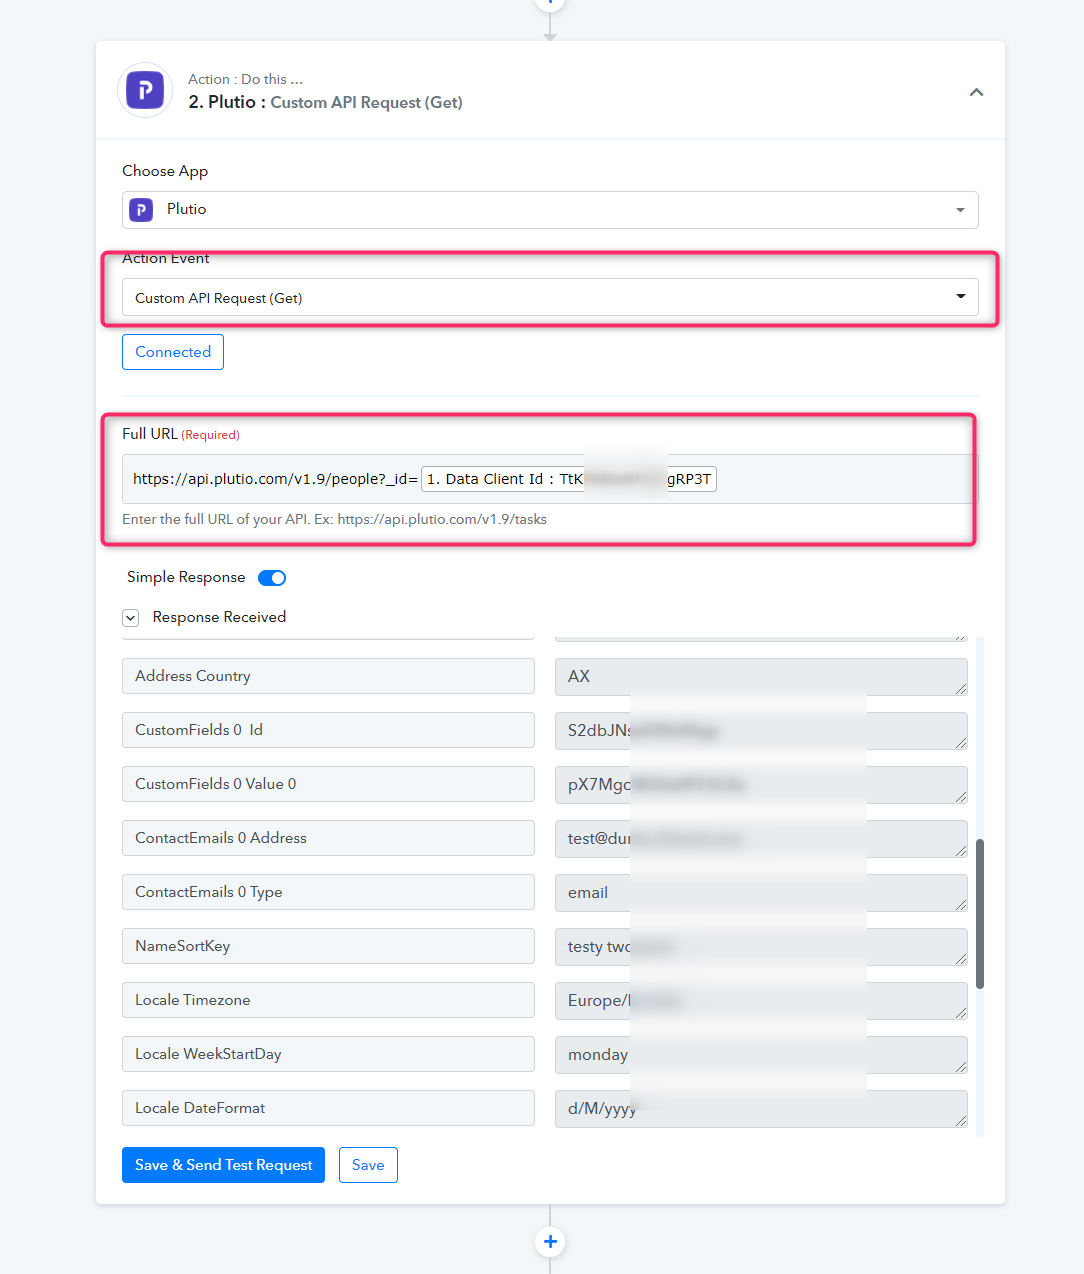Select the CustomFields 0 Value 0 field
1084x1274 pixels.
click(x=328, y=784)
